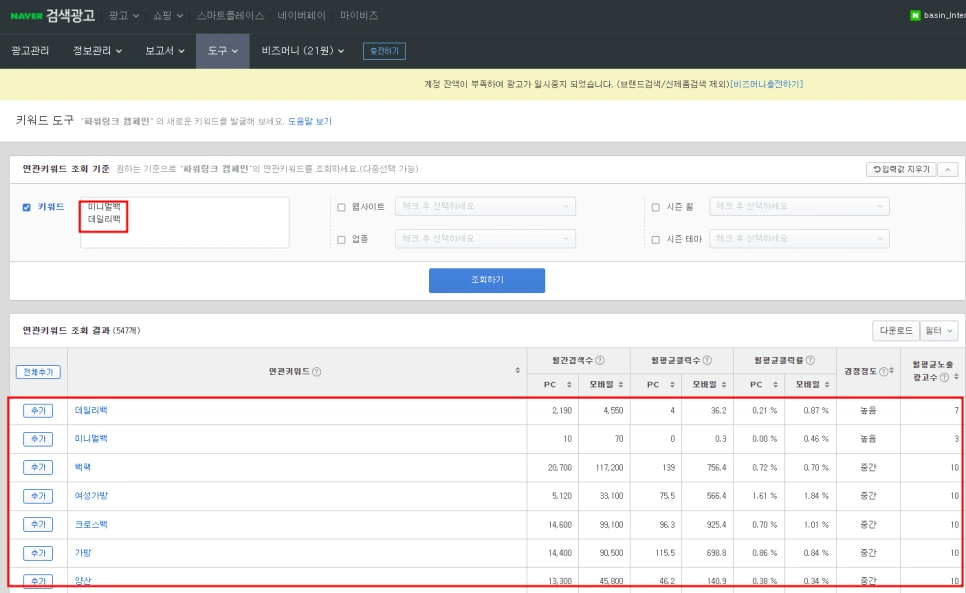This screenshot has width=966, height=593.
Task: Open the 업종 selection dropdown
Action: (485, 238)
